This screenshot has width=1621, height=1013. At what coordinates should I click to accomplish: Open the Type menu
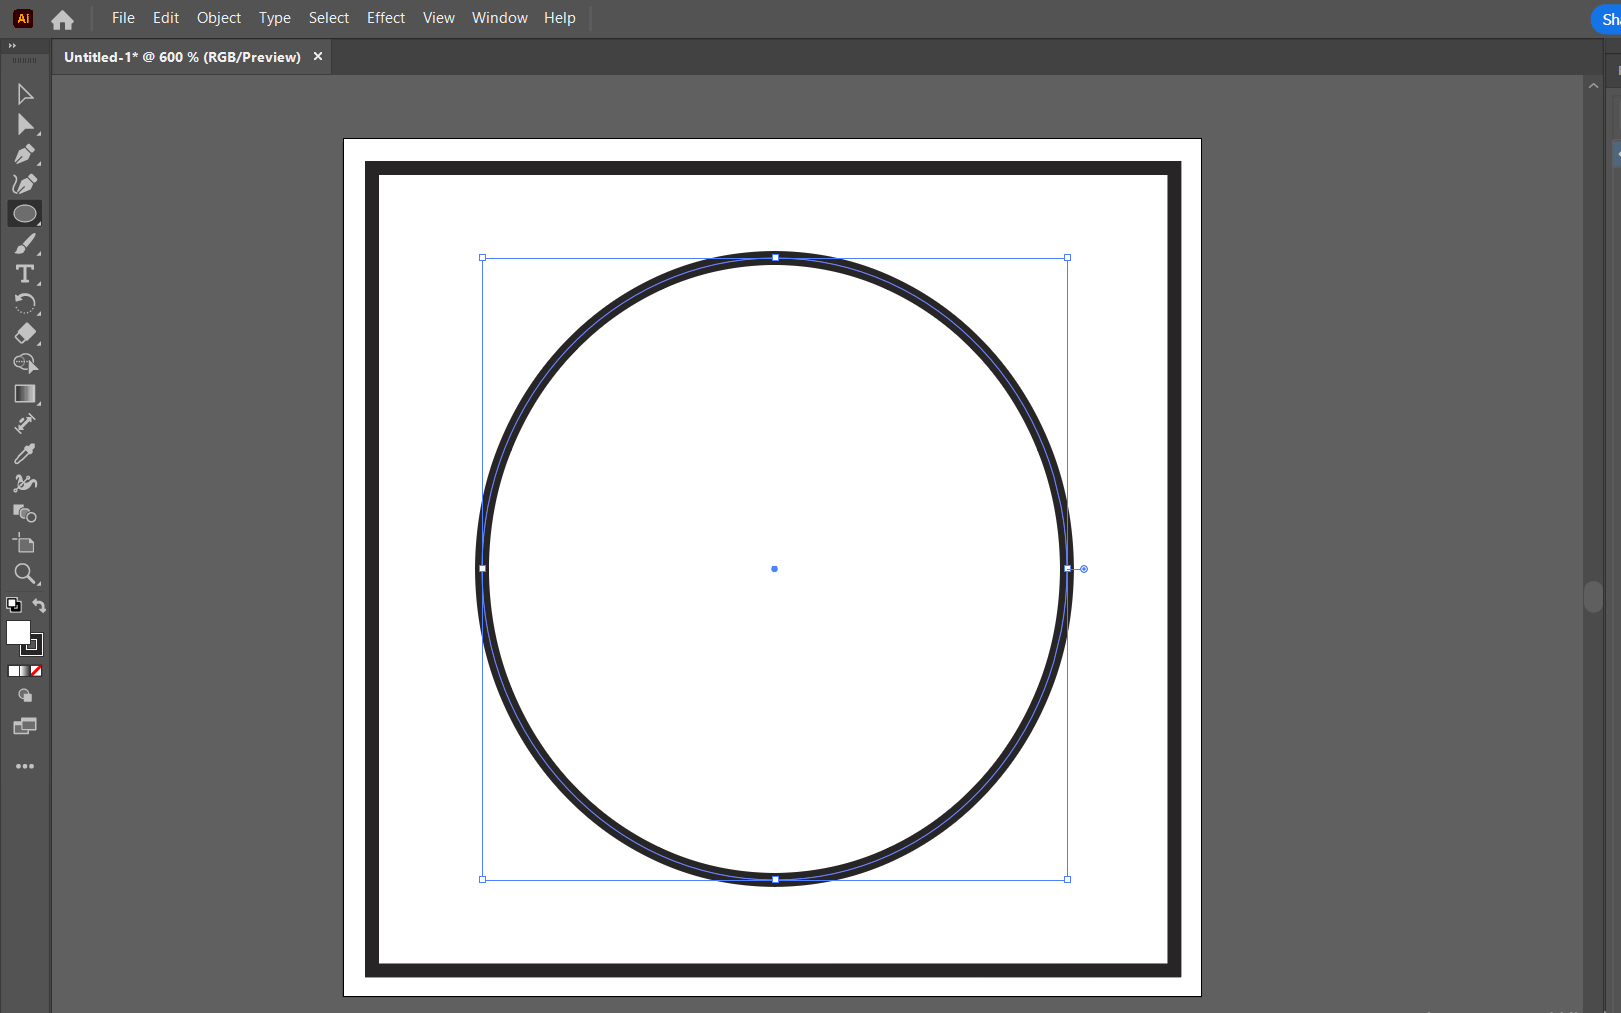click(x=275, y=18)
